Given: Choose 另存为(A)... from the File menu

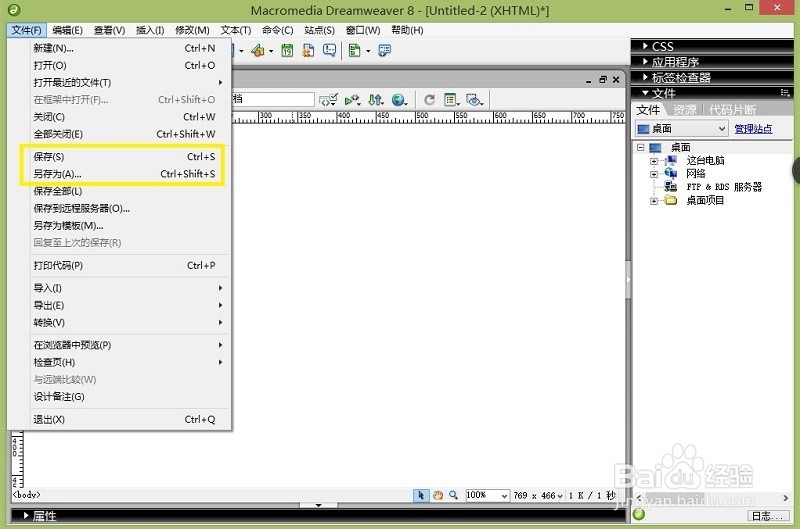Looking at the screenshot, I should point(124,174).
